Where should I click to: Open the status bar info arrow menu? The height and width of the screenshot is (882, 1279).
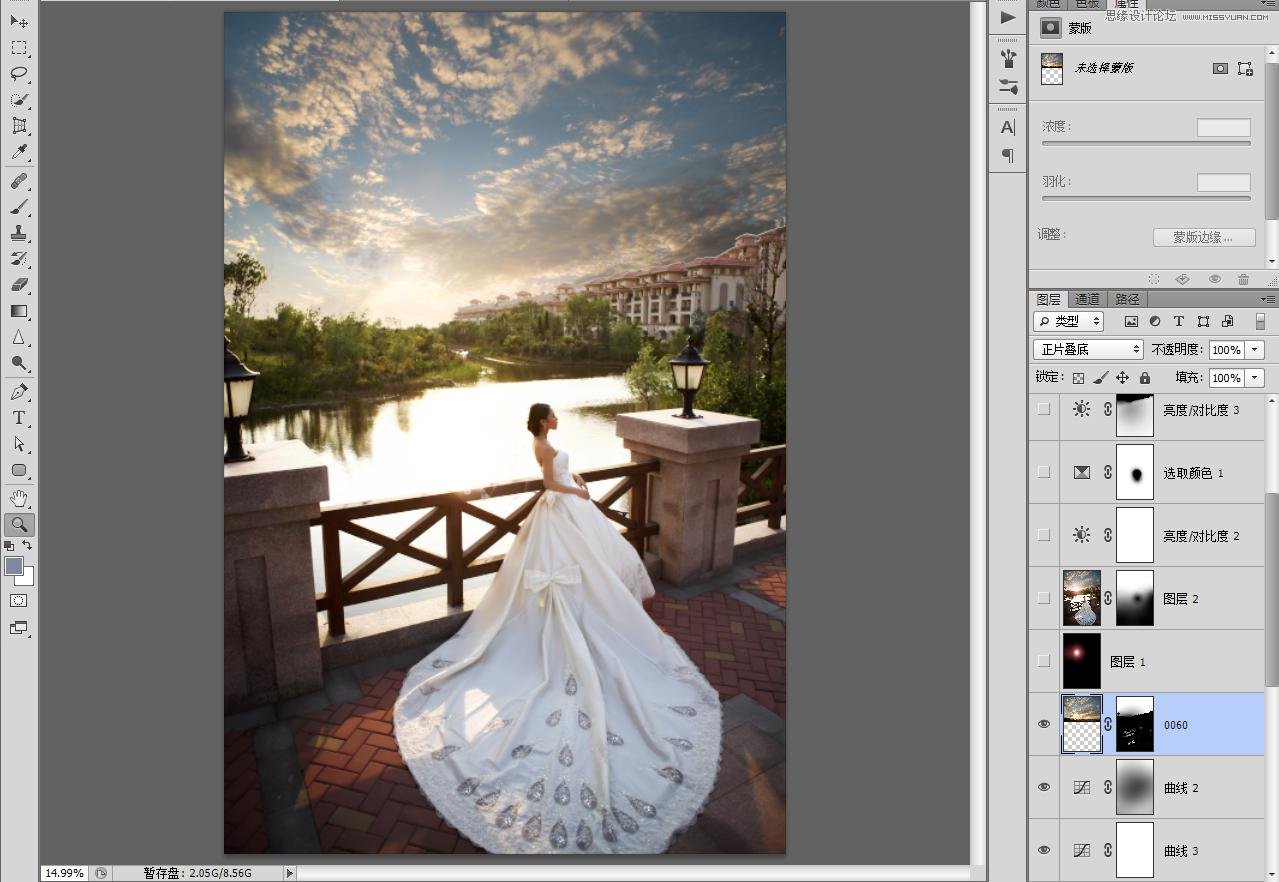click(x=290, y=873)
